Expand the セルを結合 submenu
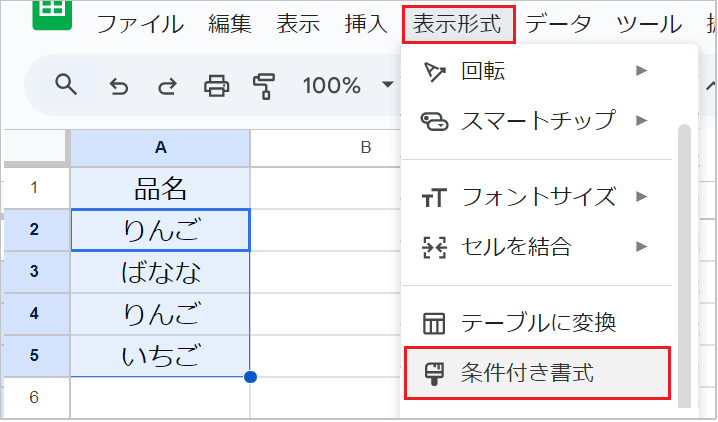The image size is (718, 422). coord(536,247)
